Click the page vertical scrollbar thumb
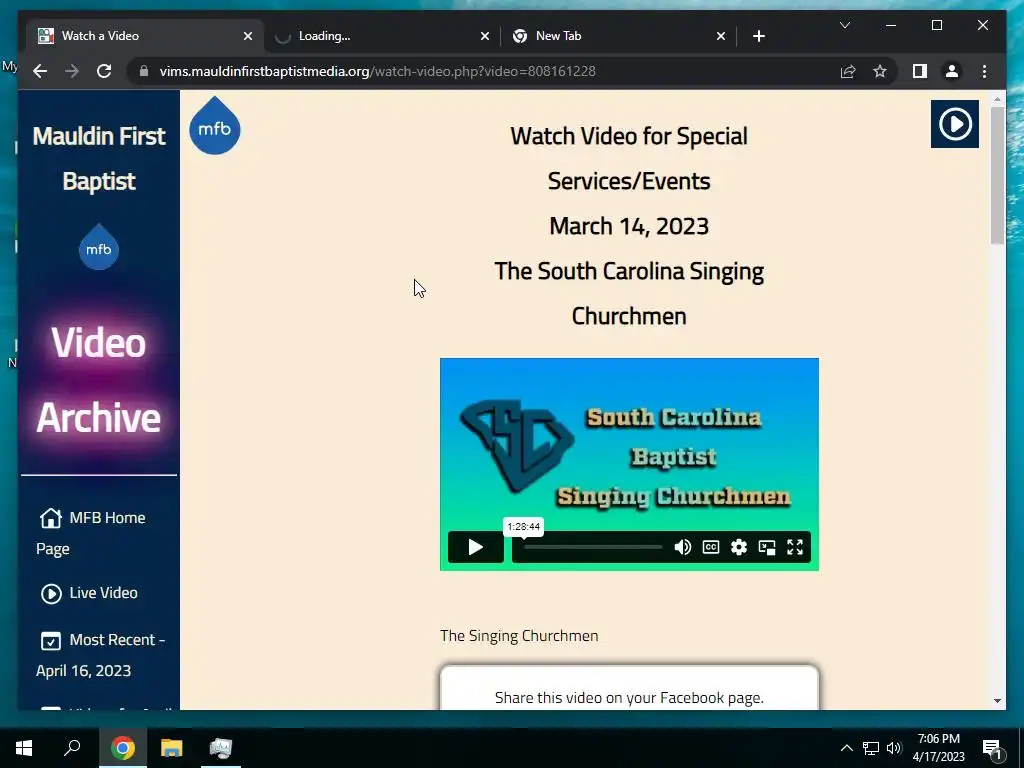 coord(997,175)
